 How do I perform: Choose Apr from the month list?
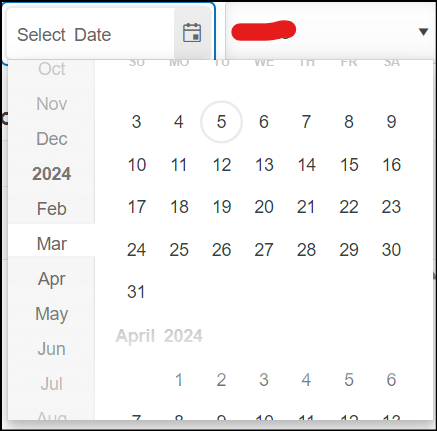pyautogui.click(x=52, y=279)
